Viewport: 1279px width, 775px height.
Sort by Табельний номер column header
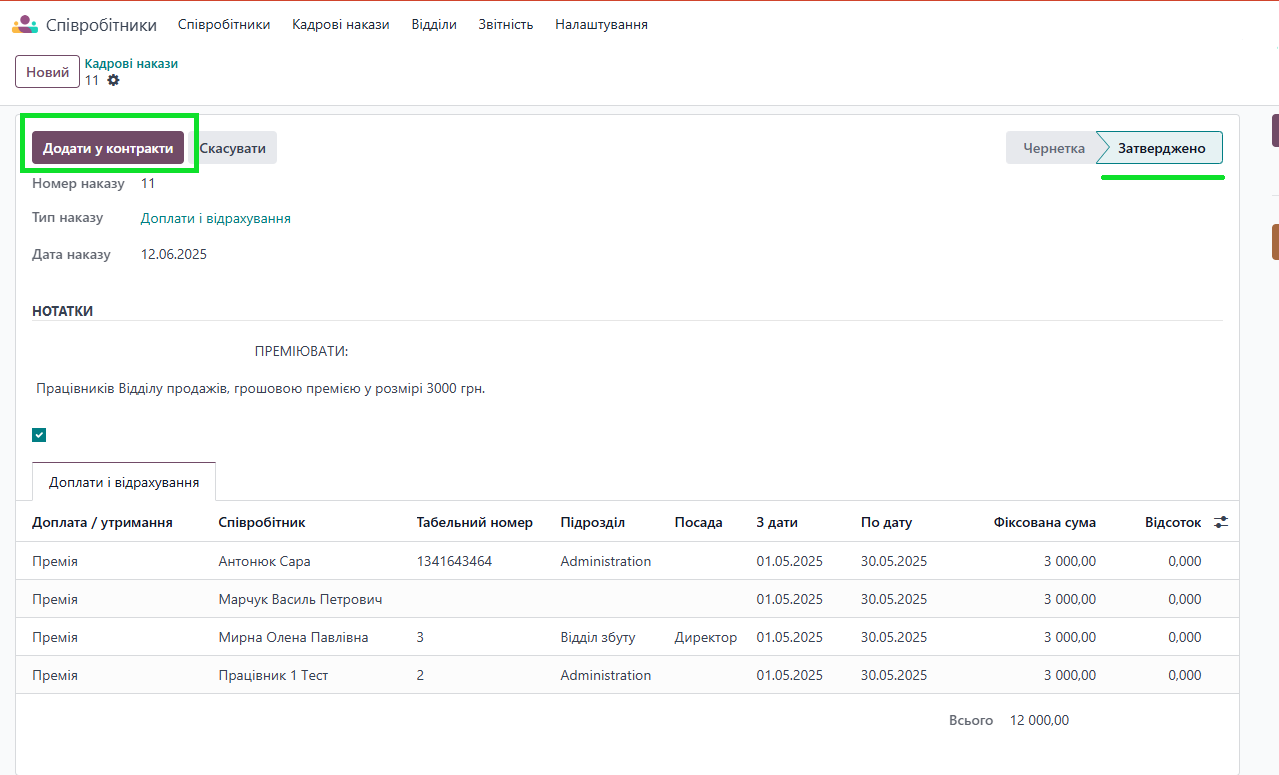[x=475, y=522]
